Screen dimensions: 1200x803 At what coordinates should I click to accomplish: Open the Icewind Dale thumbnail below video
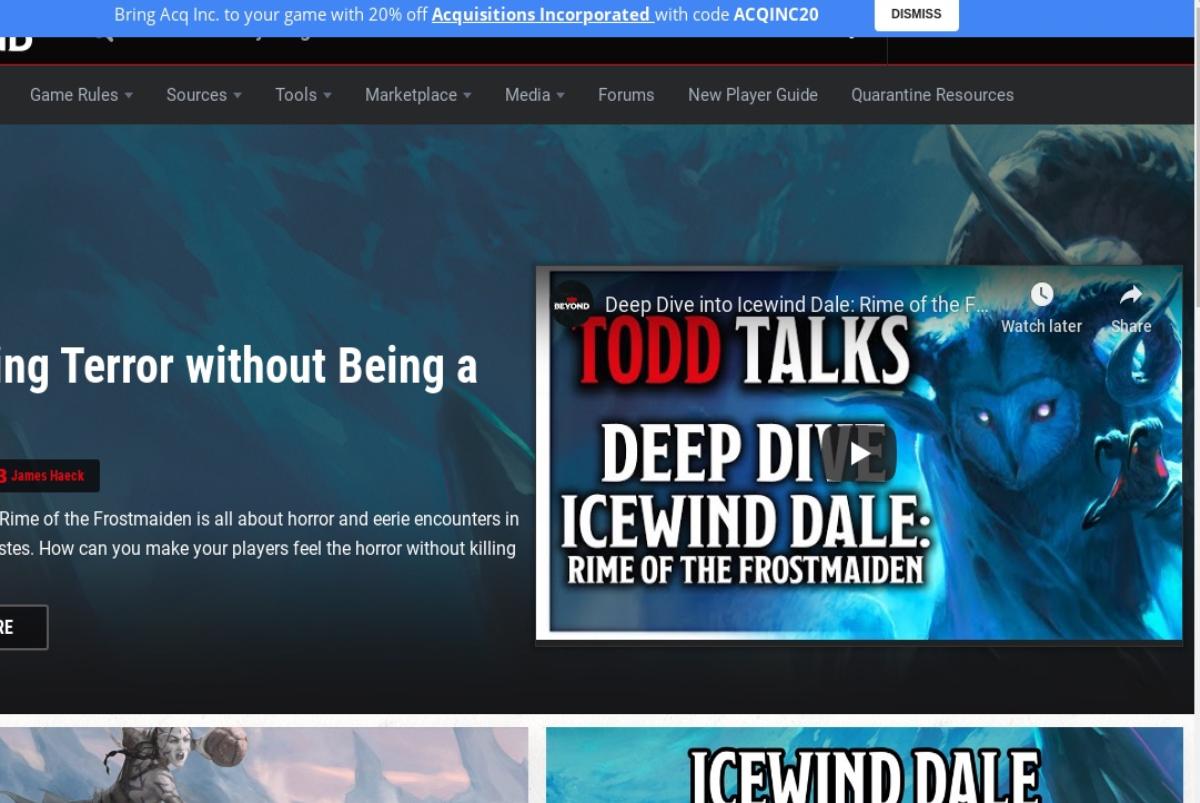(864, 765)
